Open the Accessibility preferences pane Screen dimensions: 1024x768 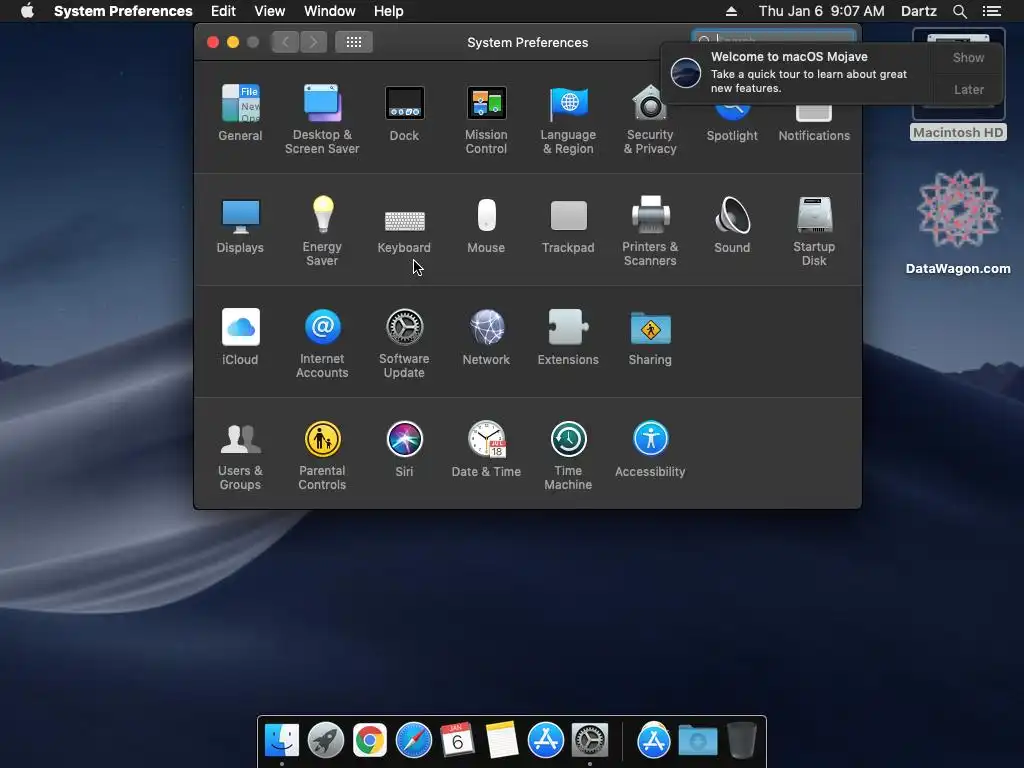(650, 449)
